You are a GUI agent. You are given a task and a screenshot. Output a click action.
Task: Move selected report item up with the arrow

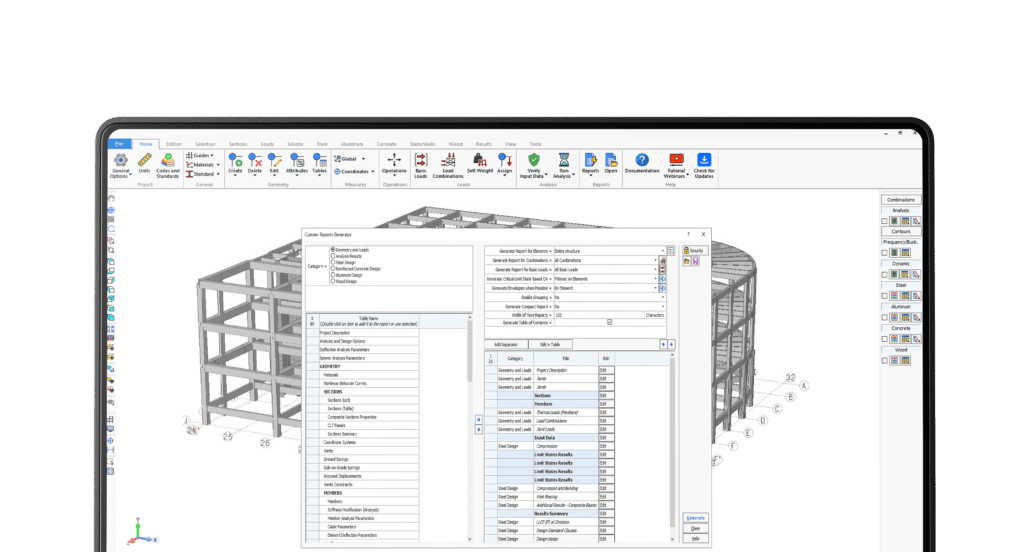pyautogui.click(x=664, y=344)
